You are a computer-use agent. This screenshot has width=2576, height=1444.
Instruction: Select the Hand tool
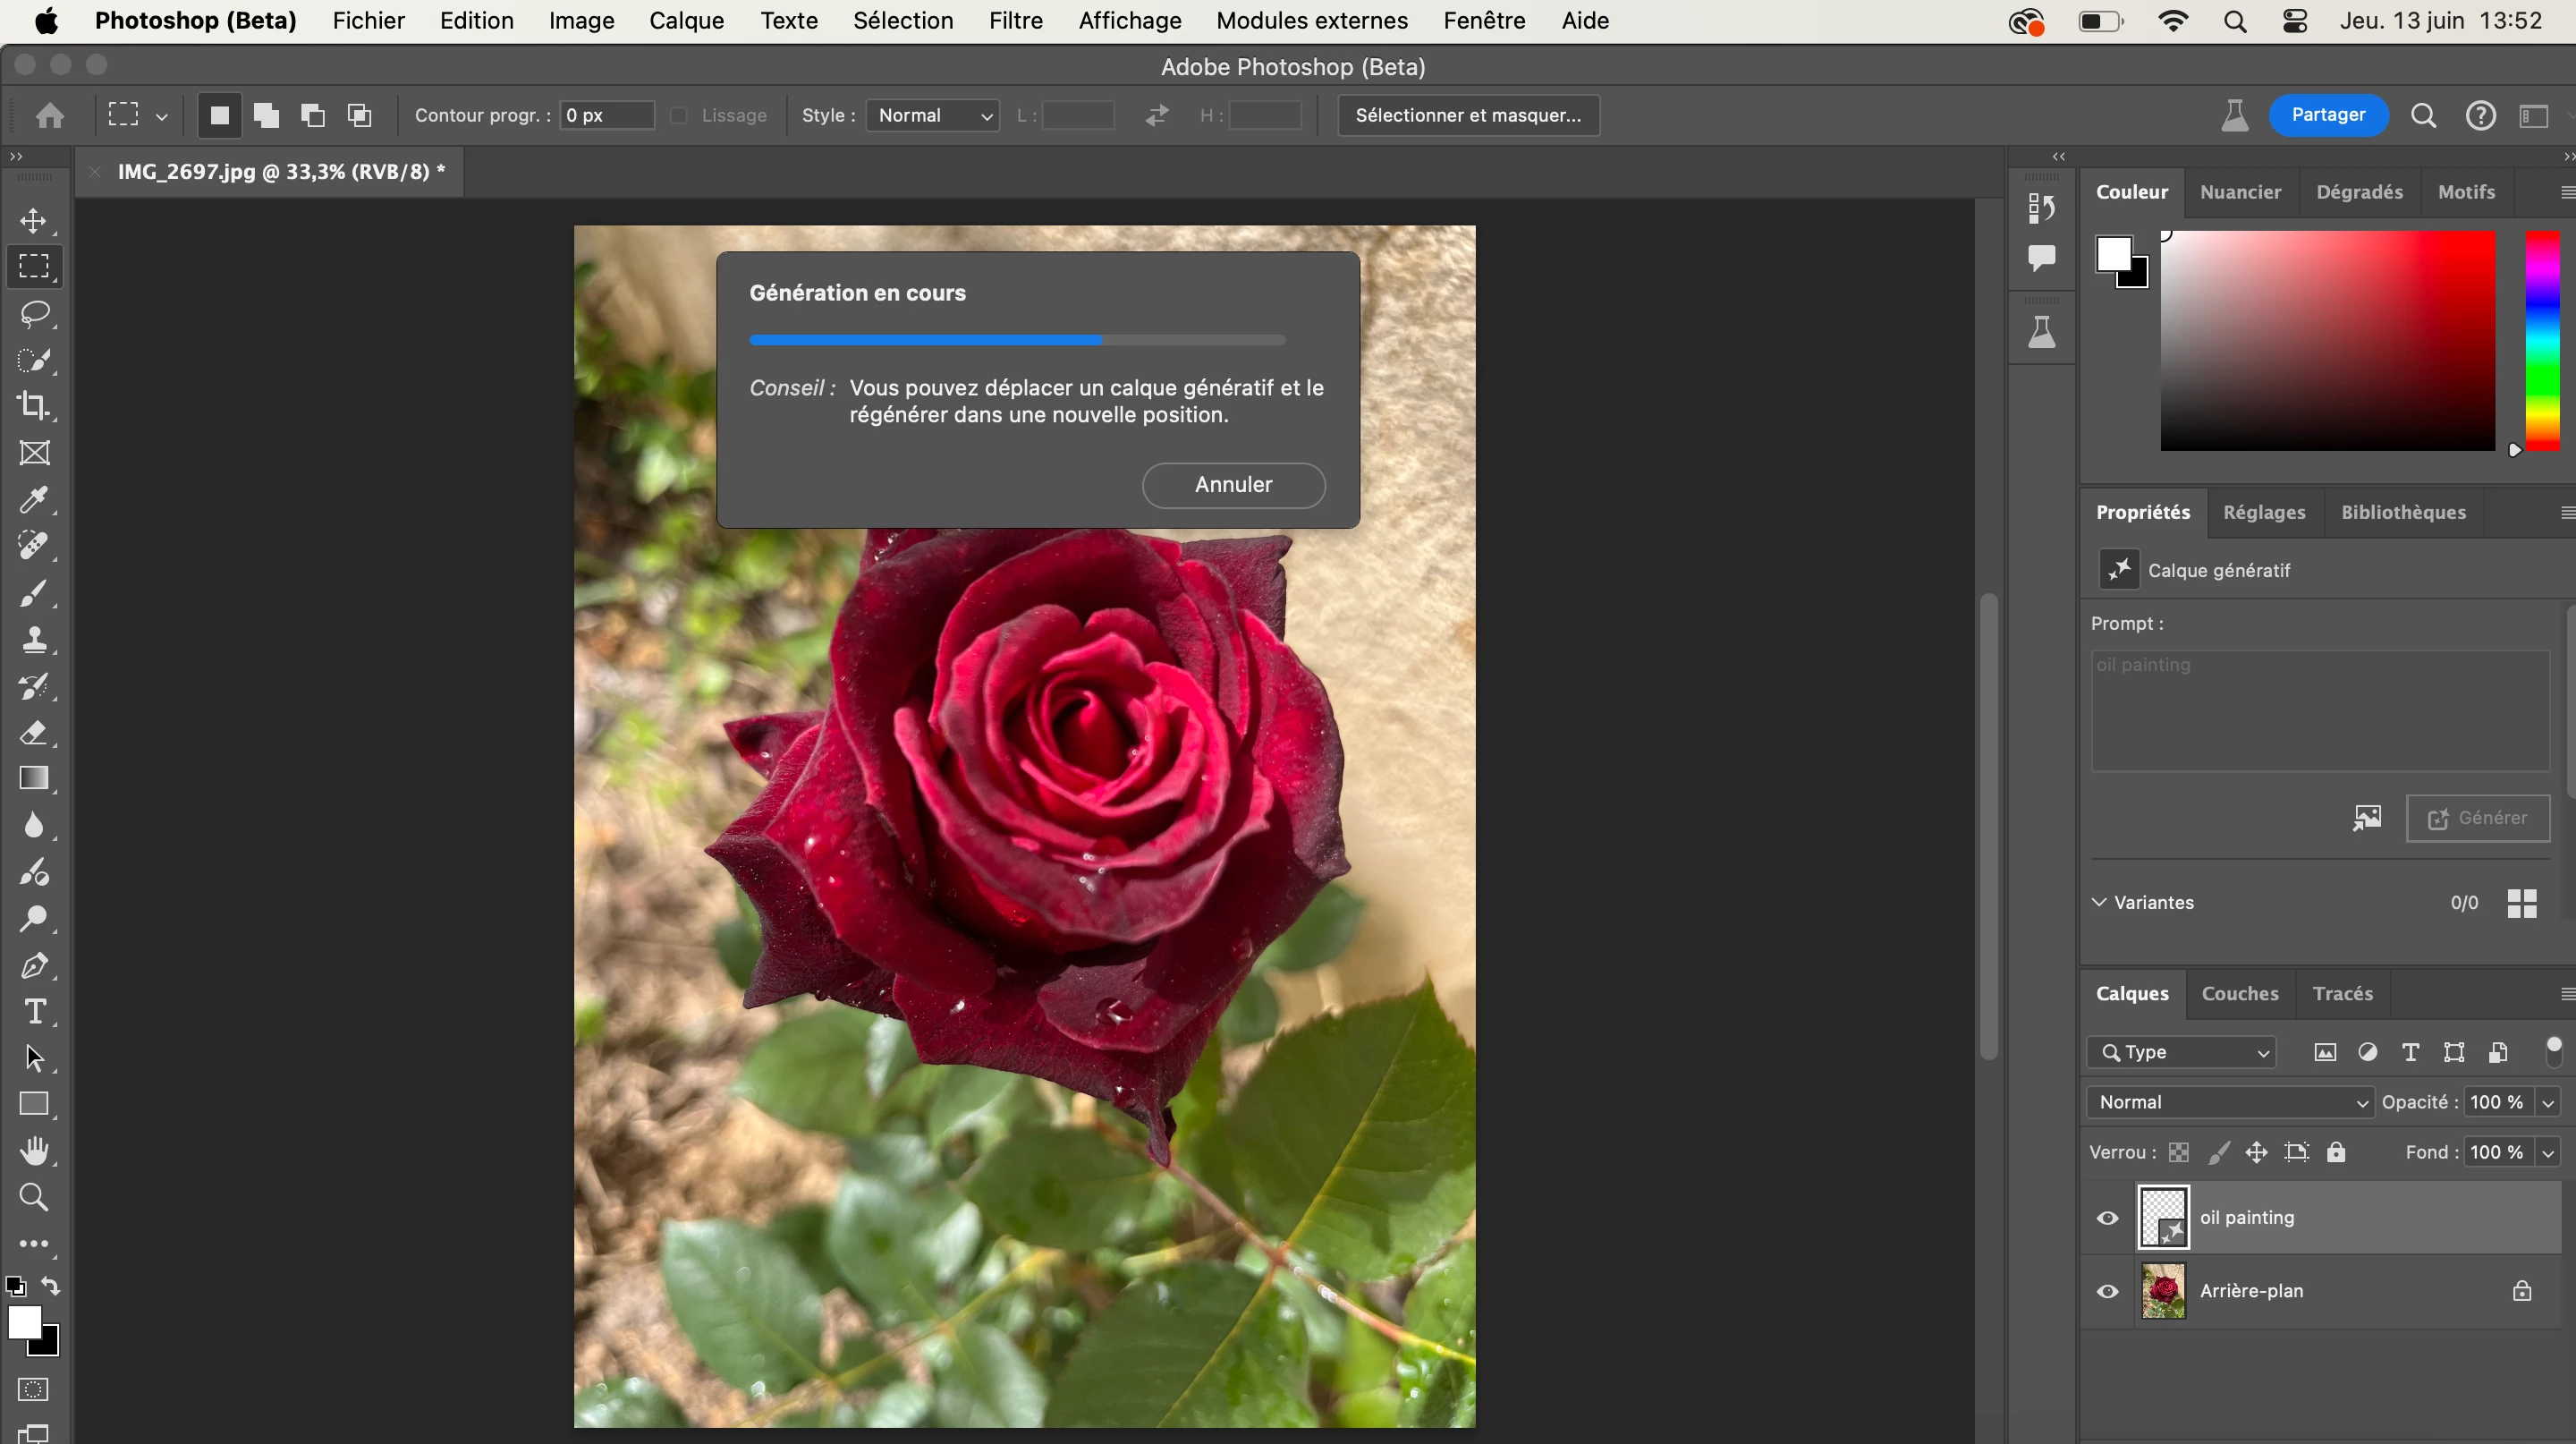(x=34, y=1151)
